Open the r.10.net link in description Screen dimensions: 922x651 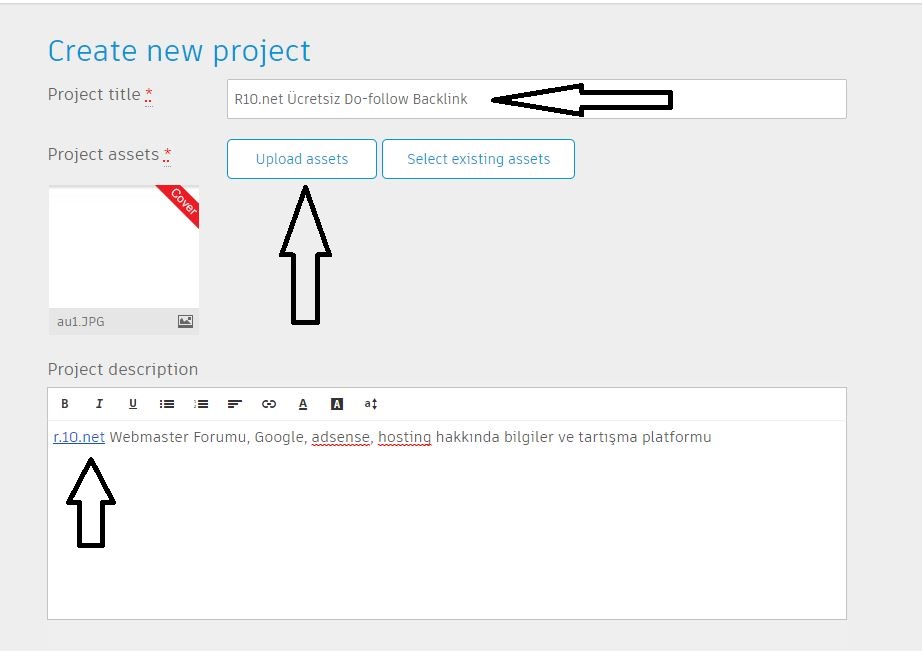(79, 437)
